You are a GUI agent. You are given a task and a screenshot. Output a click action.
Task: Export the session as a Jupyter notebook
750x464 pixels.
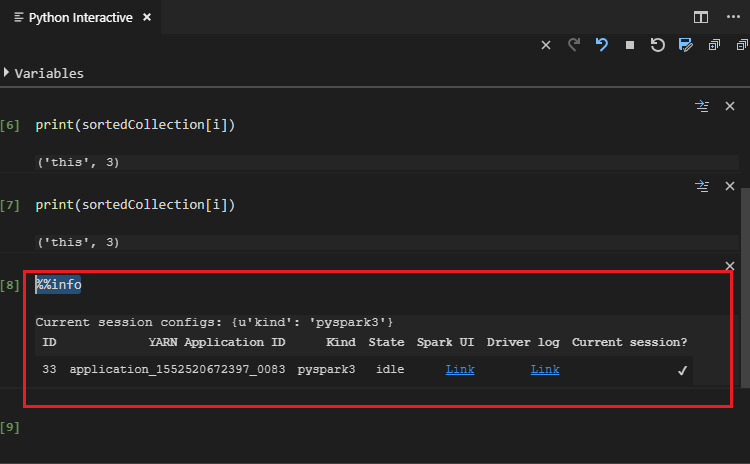coord(685,45)
